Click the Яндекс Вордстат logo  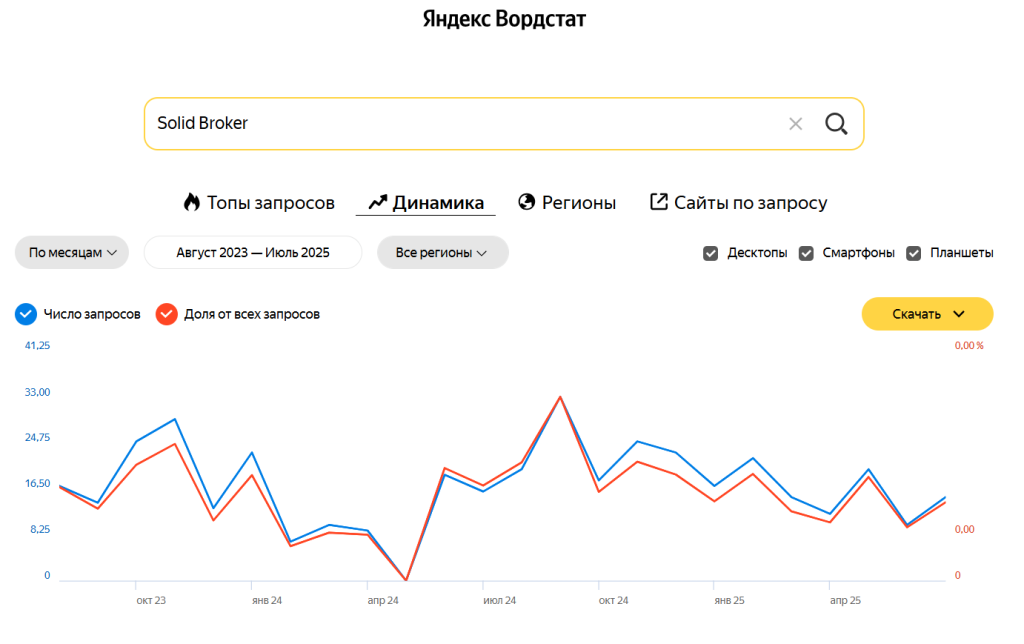point(505,20)
